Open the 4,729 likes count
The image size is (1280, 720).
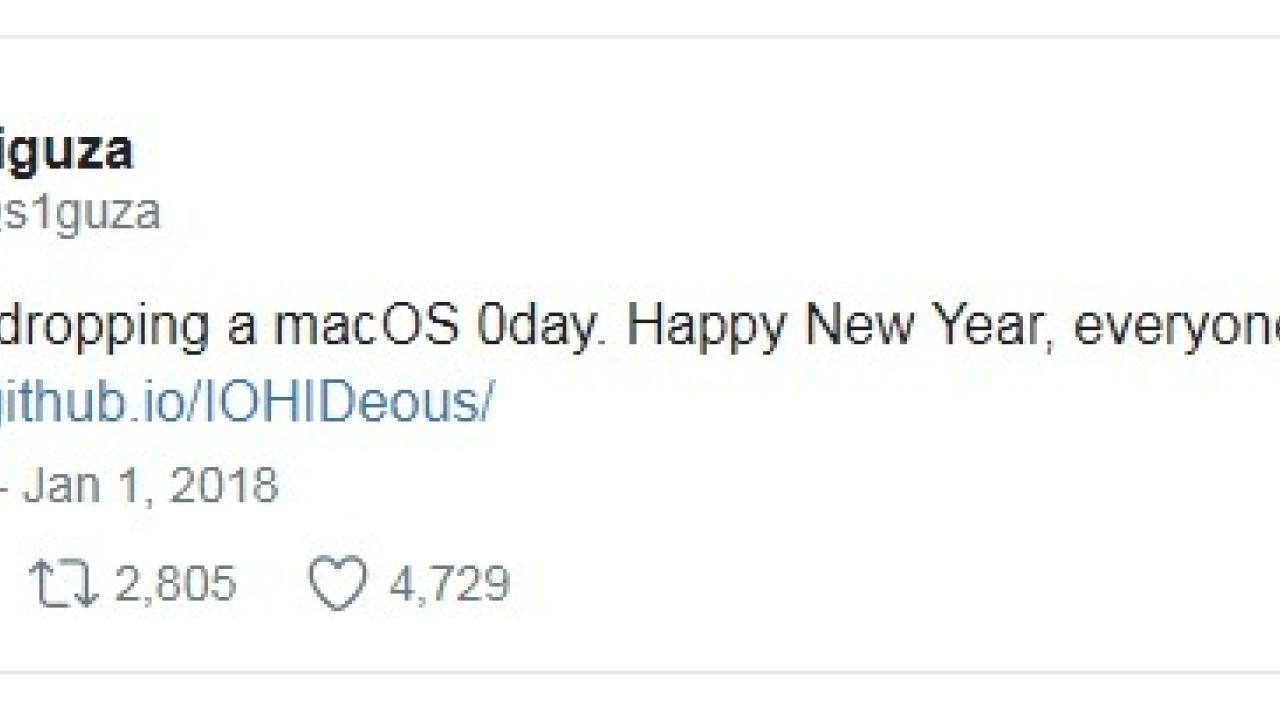click(x=449, y=584)
